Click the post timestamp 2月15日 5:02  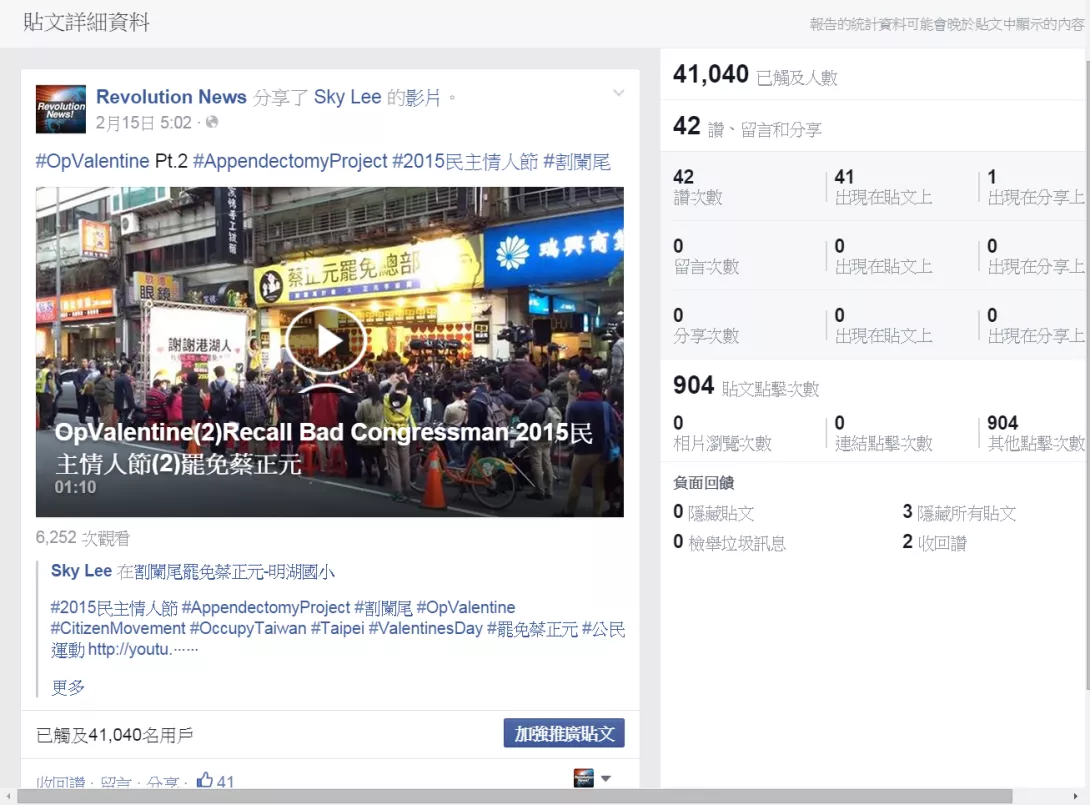[143, 123]
